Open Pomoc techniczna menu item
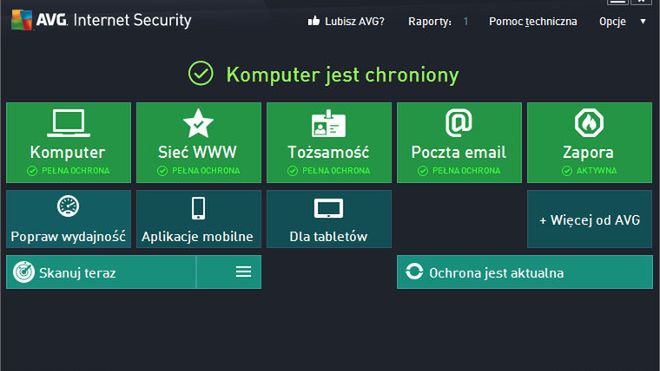 point(533,21)
